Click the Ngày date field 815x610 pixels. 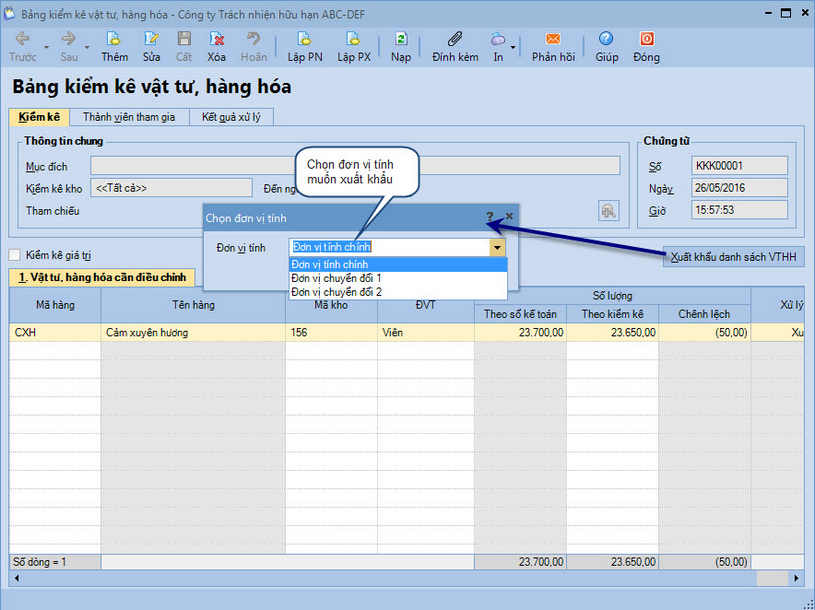(x=739, y=188)
